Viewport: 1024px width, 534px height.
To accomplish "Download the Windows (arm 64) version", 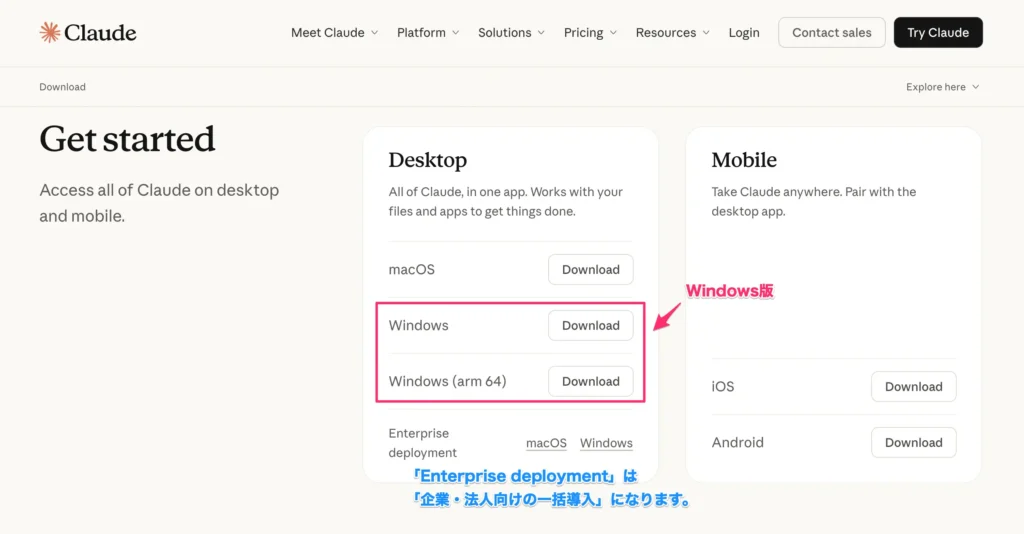I will [x=590, y=382].
